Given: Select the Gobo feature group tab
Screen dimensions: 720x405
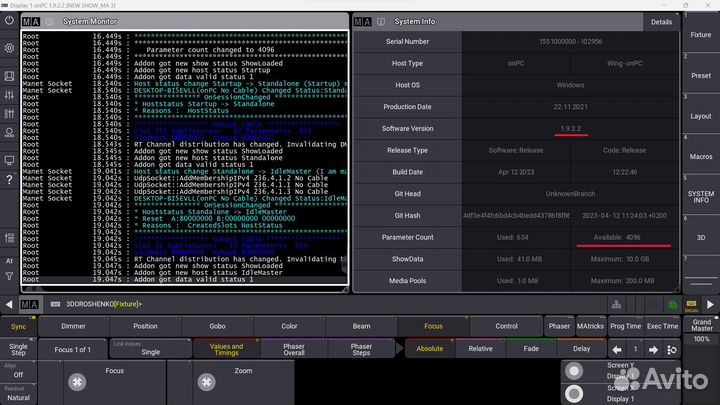Looking at the screenshot, I should point(217,326).
